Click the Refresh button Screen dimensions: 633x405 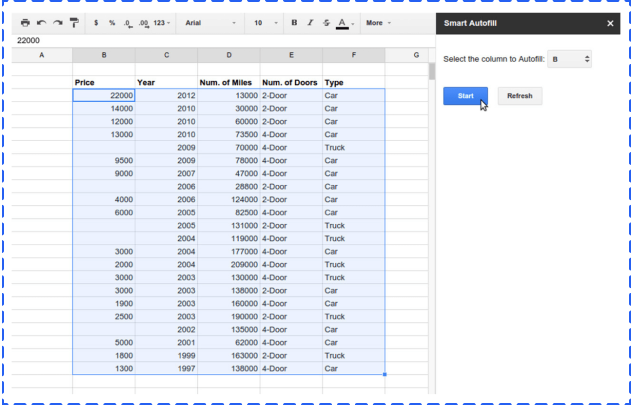(519, 96)
